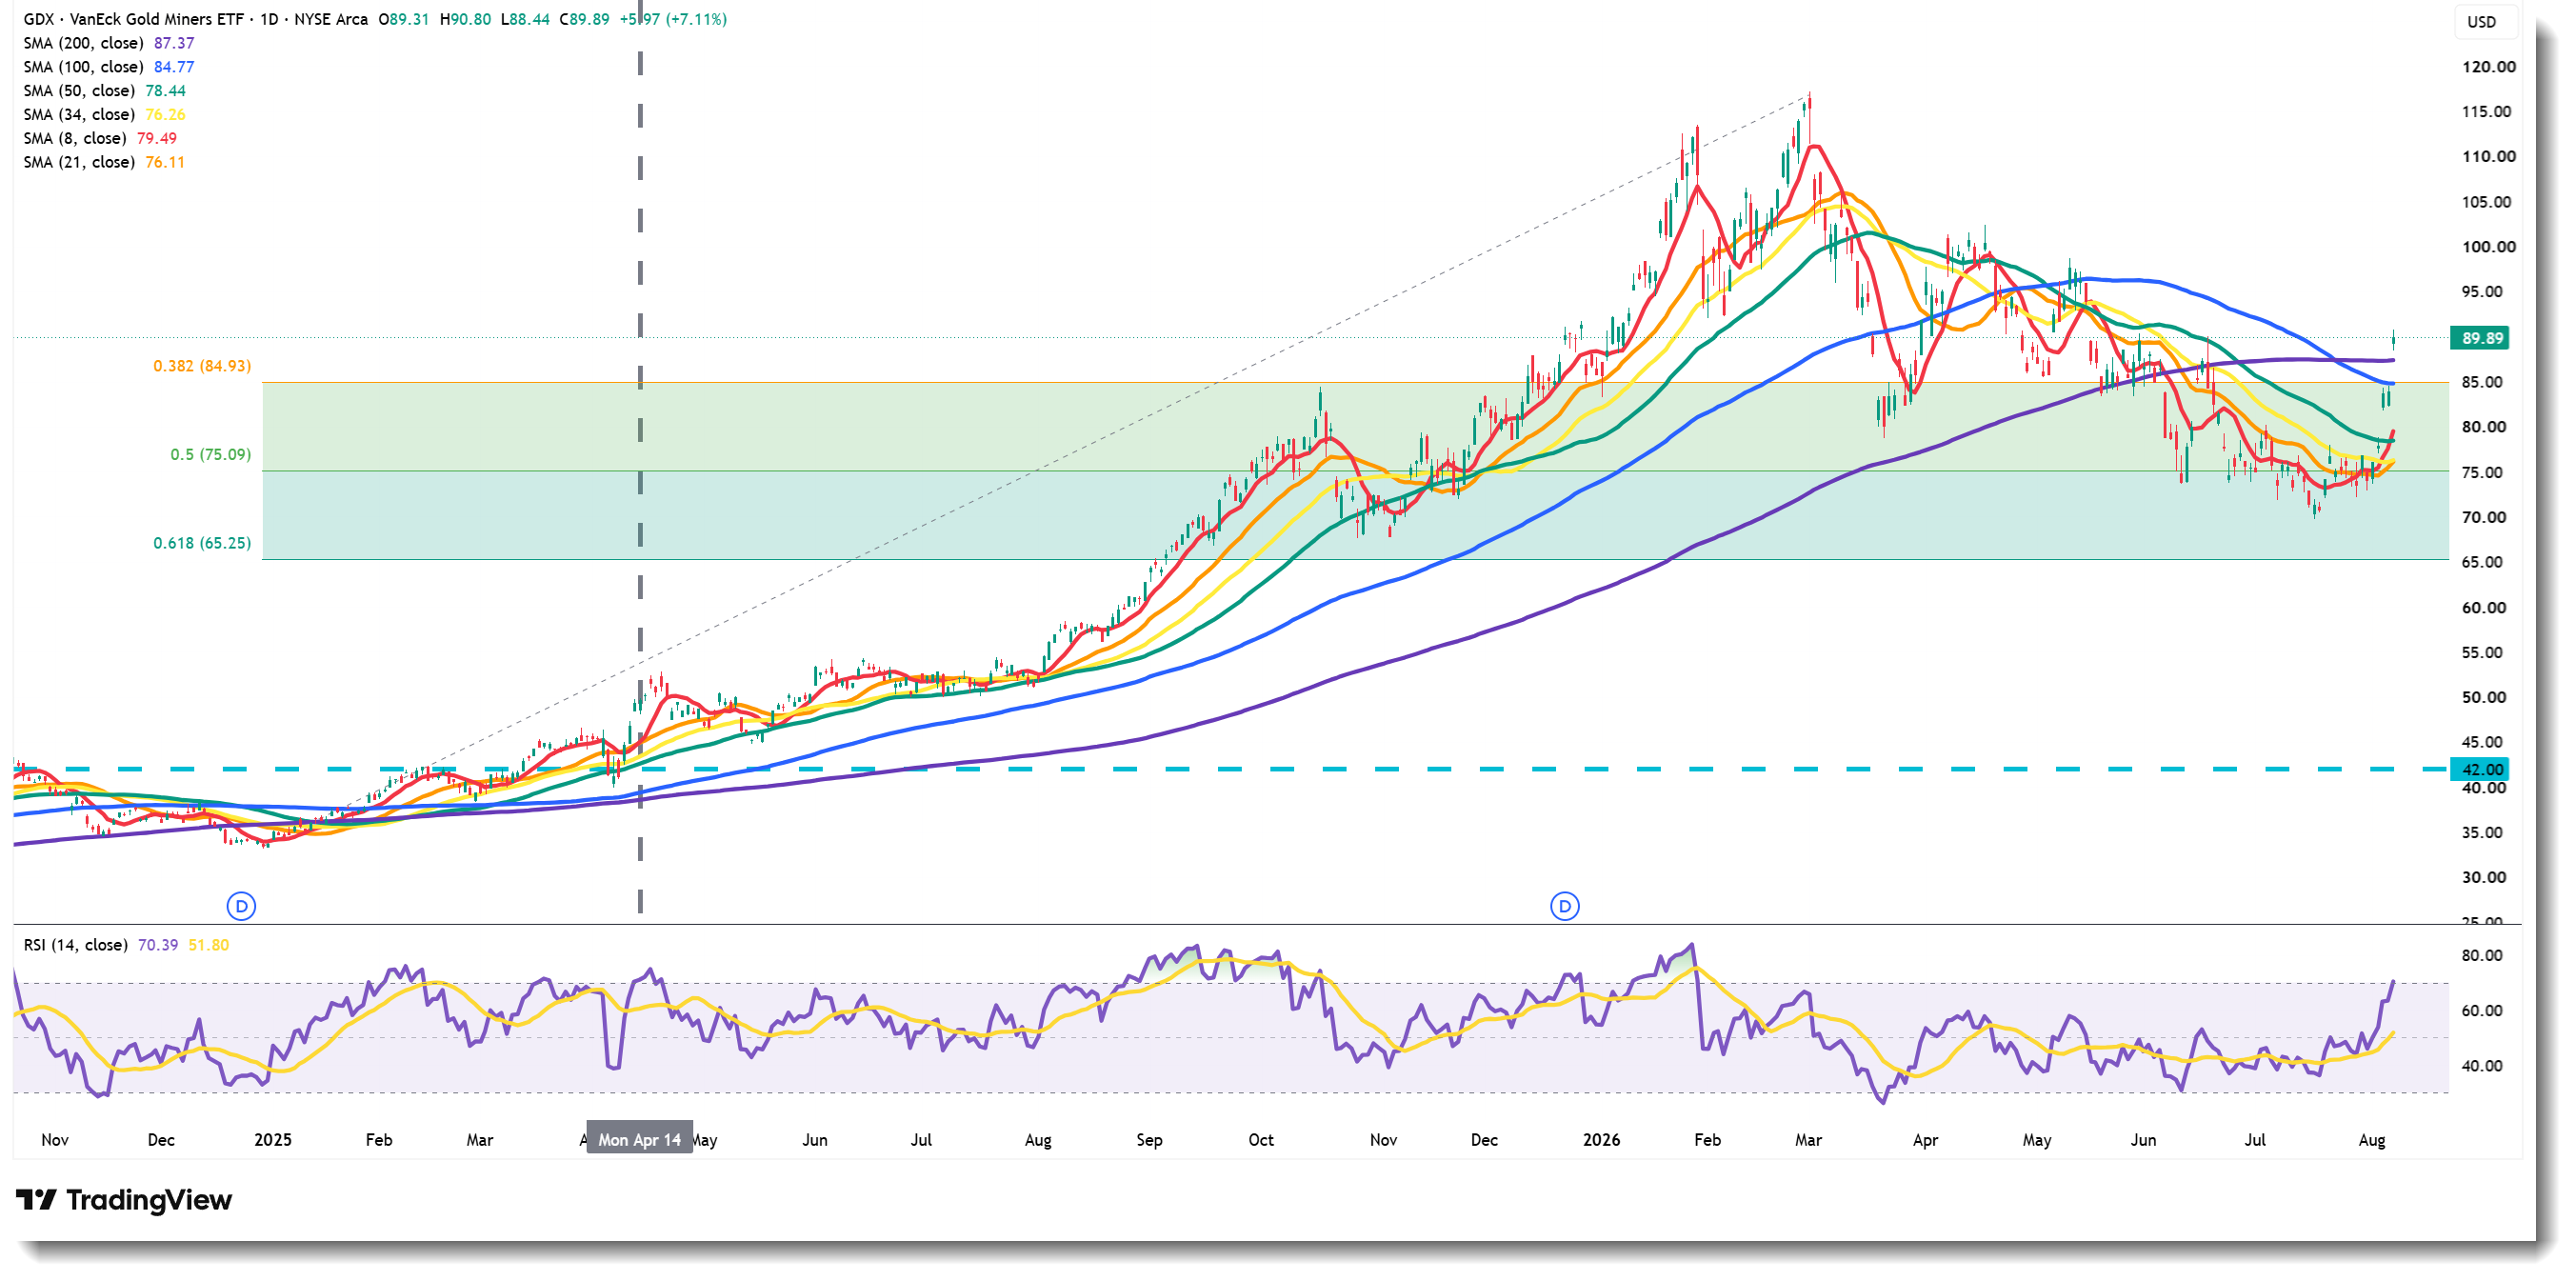Image resolution: width=2576 pixels, height=1281 pixels.
Task: Click the RSI value 70.39
Action: tap(158, 945)
